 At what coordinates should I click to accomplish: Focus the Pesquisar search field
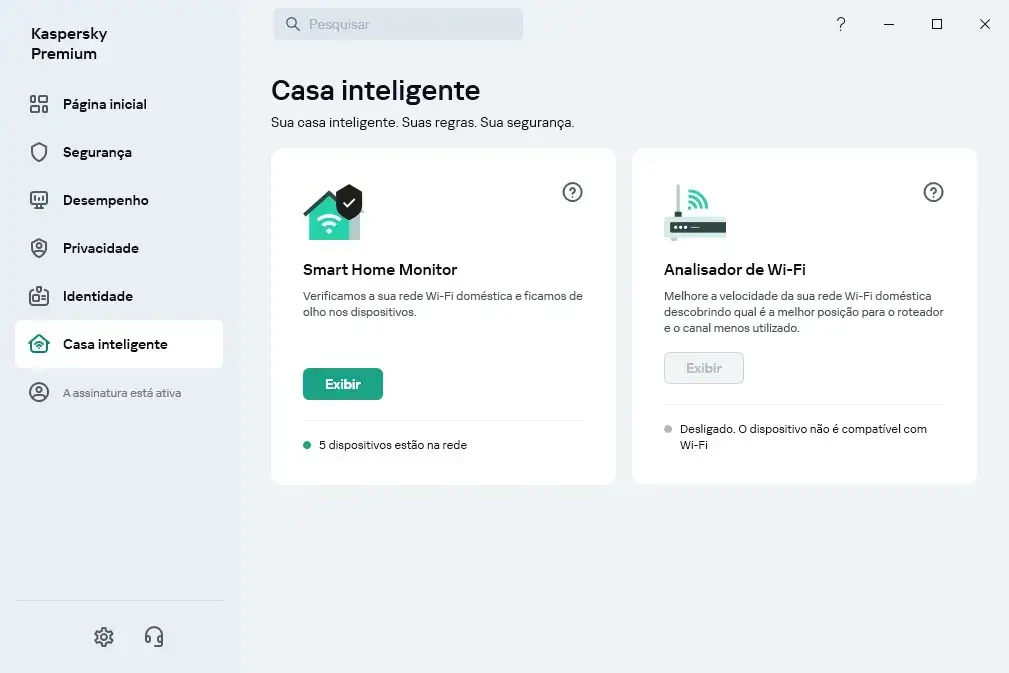pos(410,24)
